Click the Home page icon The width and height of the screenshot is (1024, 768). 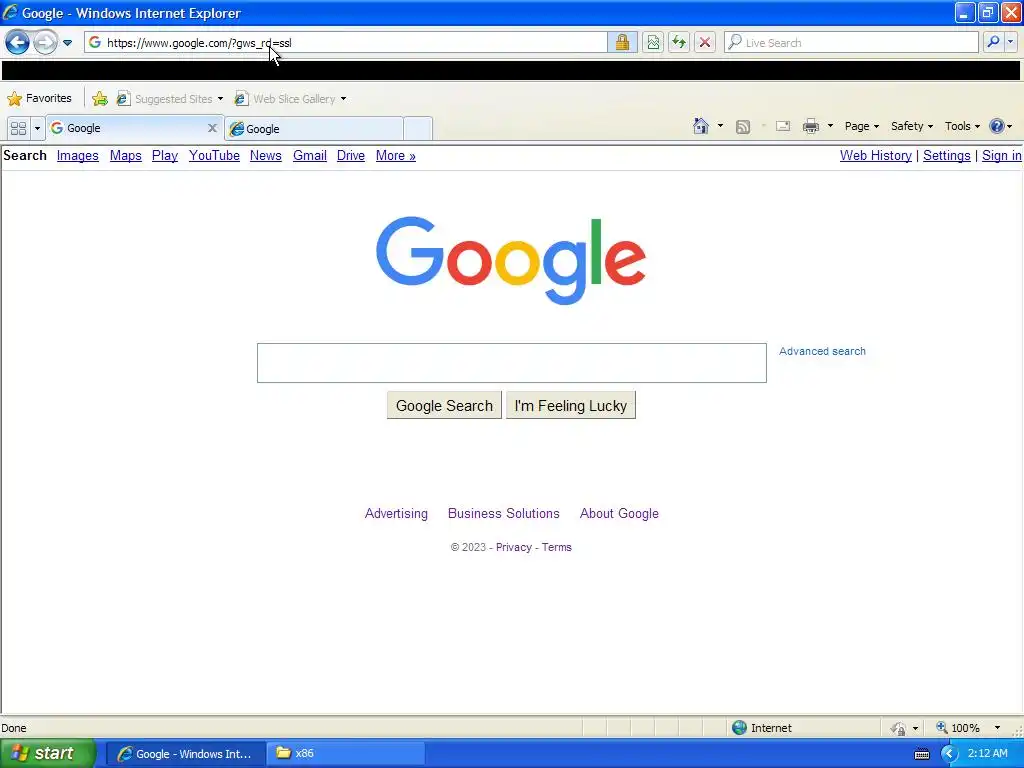(701, 126)
